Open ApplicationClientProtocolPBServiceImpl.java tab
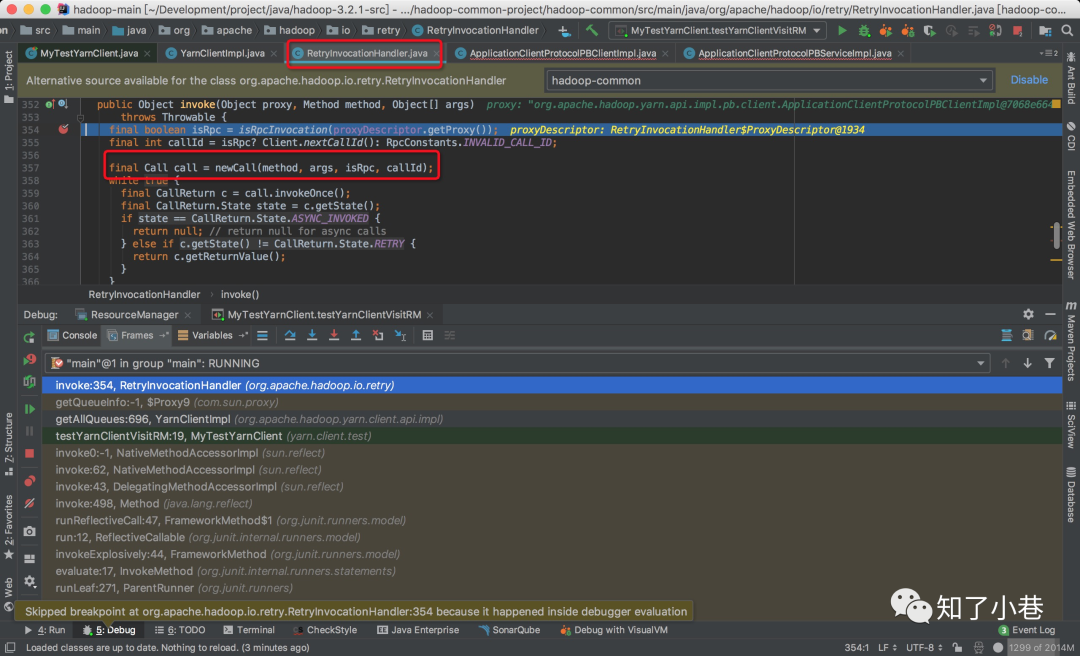The width and height of the screenshot is (1080, 656). click(794, 53)
